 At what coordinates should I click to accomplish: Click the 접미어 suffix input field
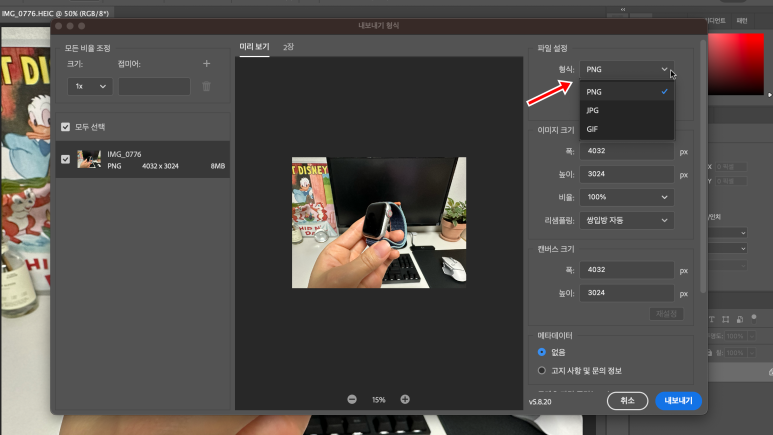tap(154, 86)
